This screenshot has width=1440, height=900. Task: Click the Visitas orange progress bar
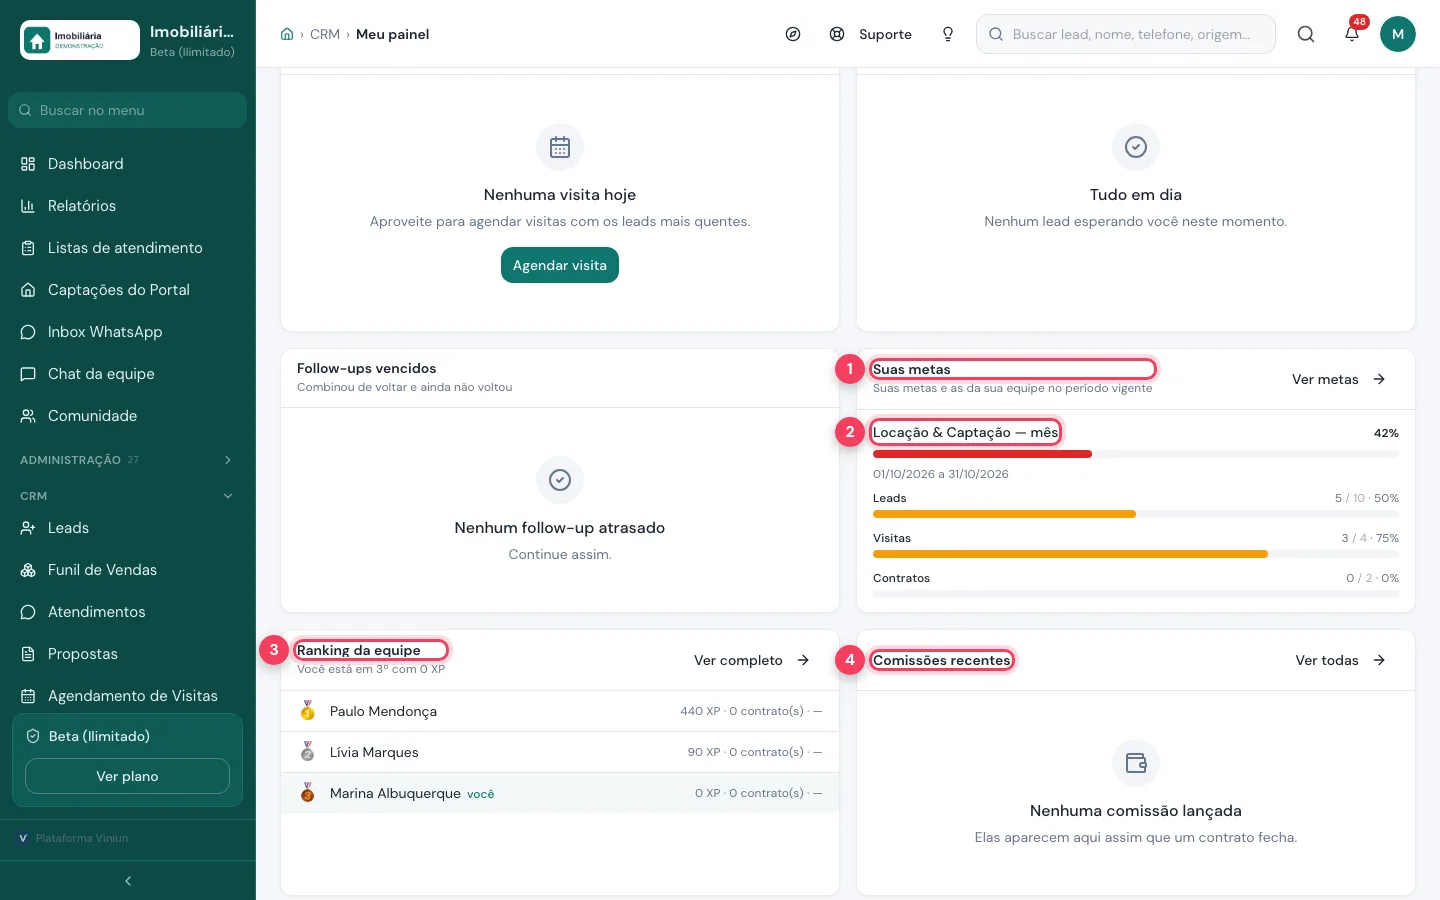click(1070, 554)
